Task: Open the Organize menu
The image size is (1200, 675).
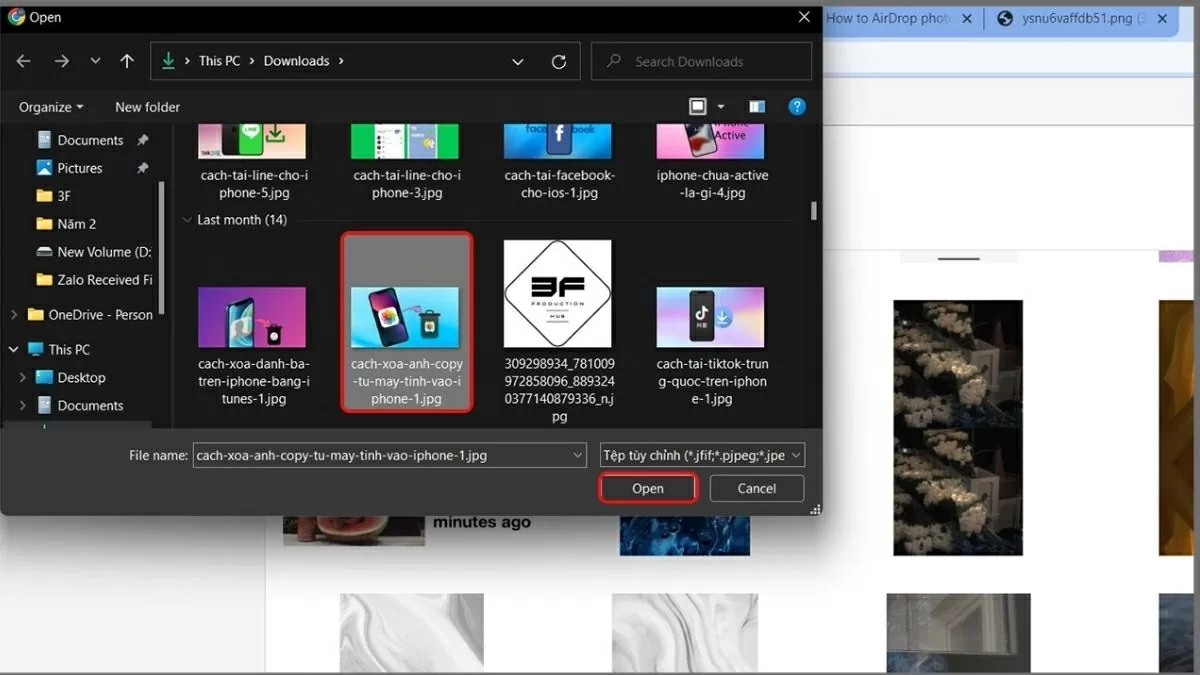Action: 48,106
